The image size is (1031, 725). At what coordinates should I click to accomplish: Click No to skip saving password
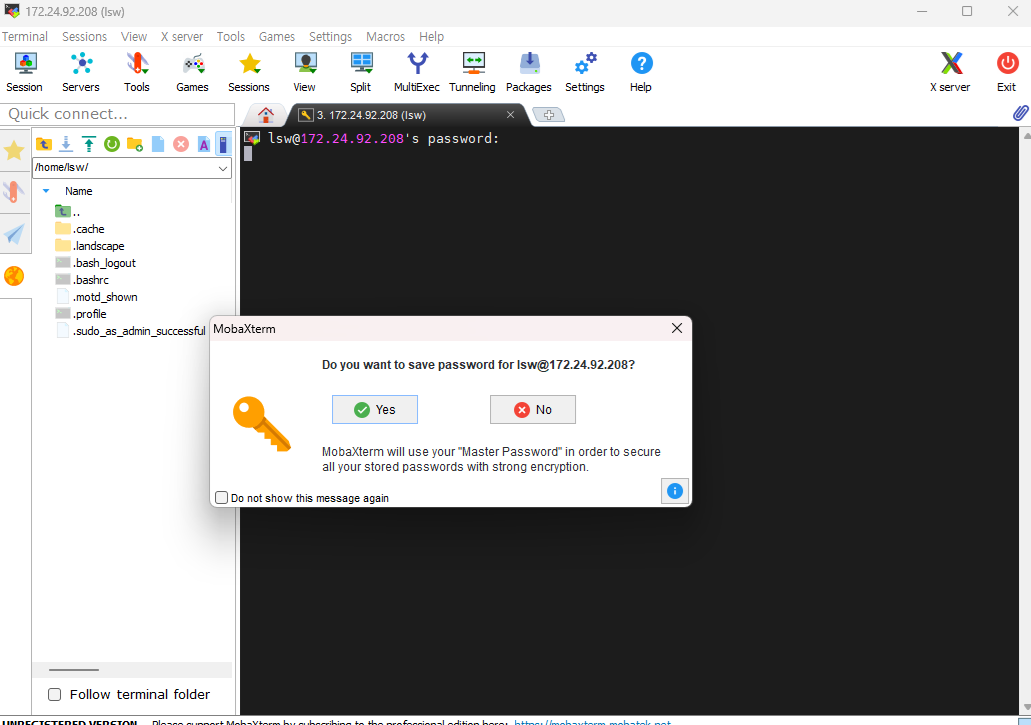(533, 409)
